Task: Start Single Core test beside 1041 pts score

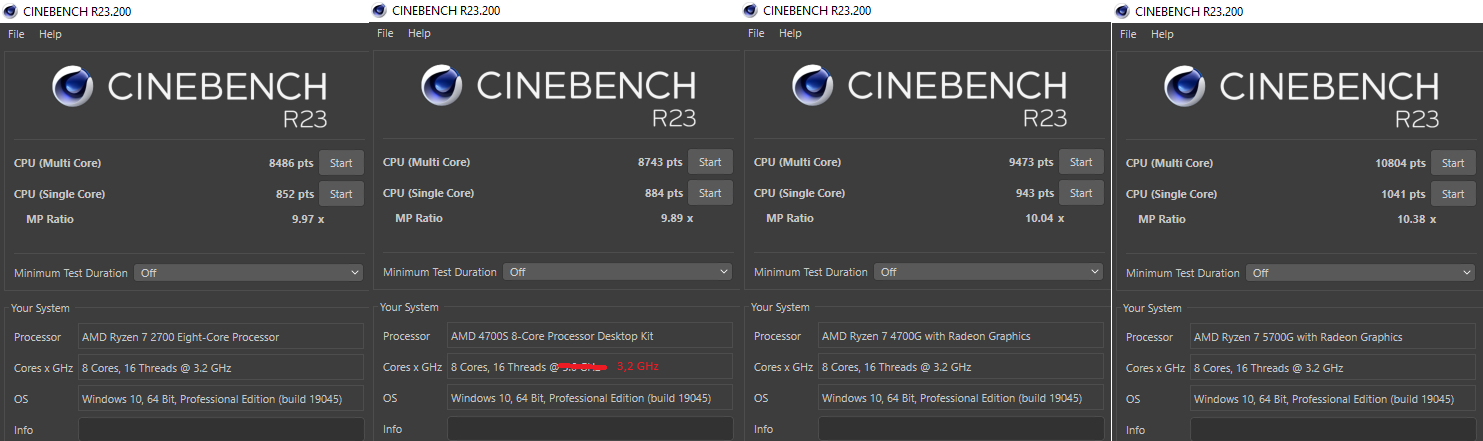Action: 1453,194
